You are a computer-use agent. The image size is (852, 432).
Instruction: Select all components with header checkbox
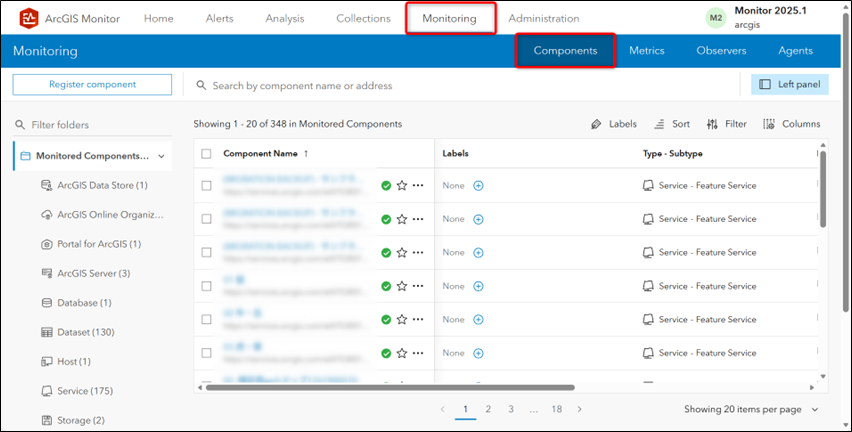(x=206, y=154)
